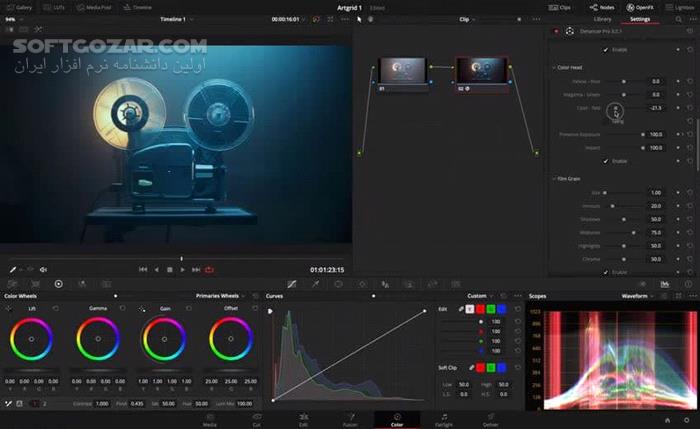
Task: Open the Curves palette icon
Action: pos(292,284)
